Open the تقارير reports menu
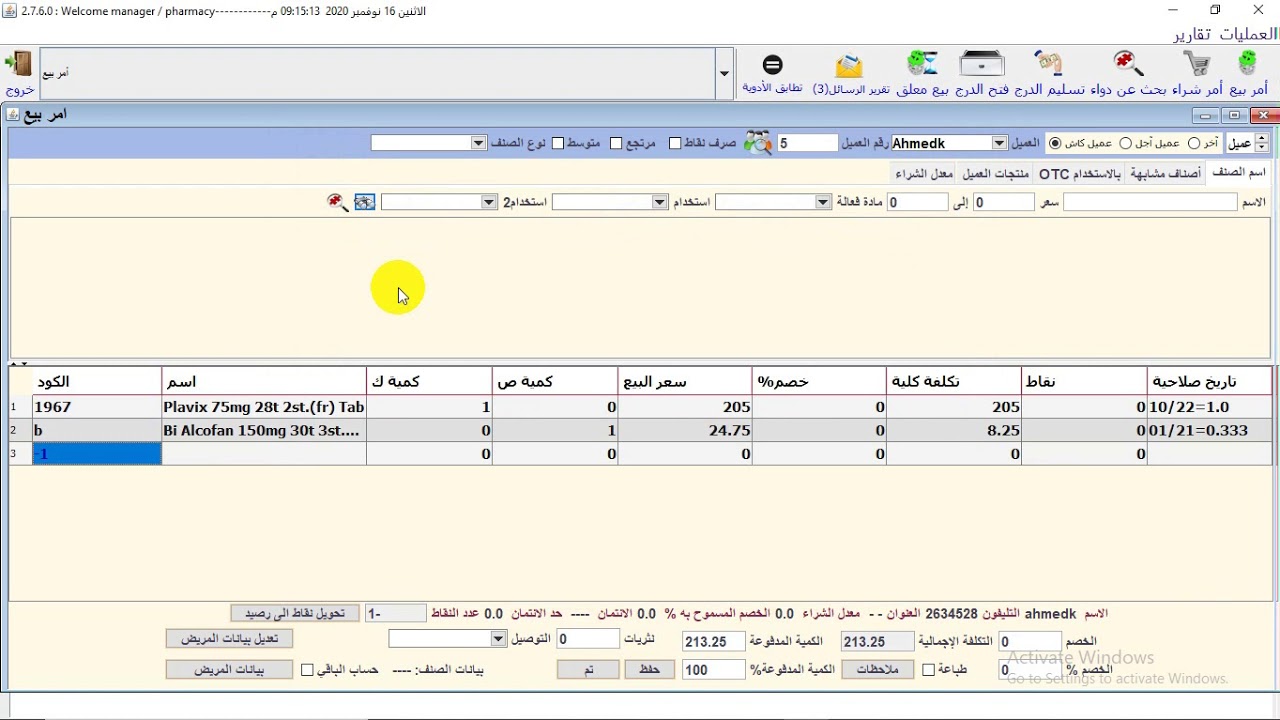The image size is (1280, 720). click(x=1192, y=34)
